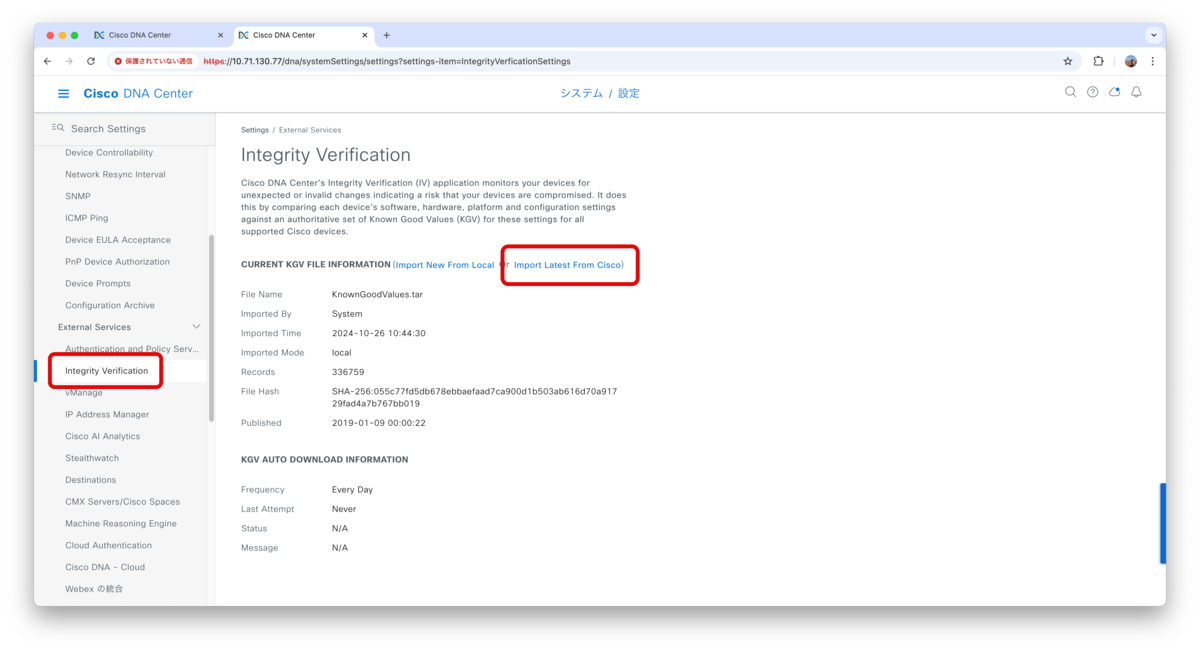Collapse the External Services section chevron
The image size is (1200, 651).
point(196,327)
